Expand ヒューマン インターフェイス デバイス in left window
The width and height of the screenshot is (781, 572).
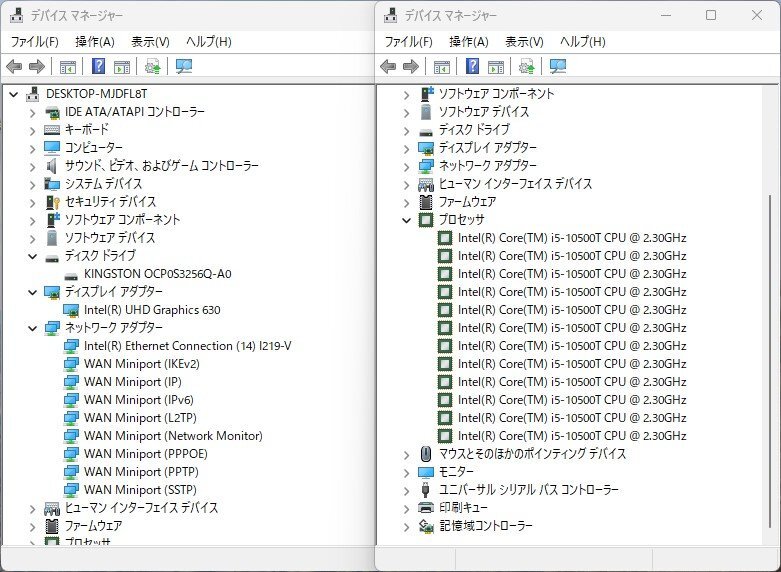32,509
